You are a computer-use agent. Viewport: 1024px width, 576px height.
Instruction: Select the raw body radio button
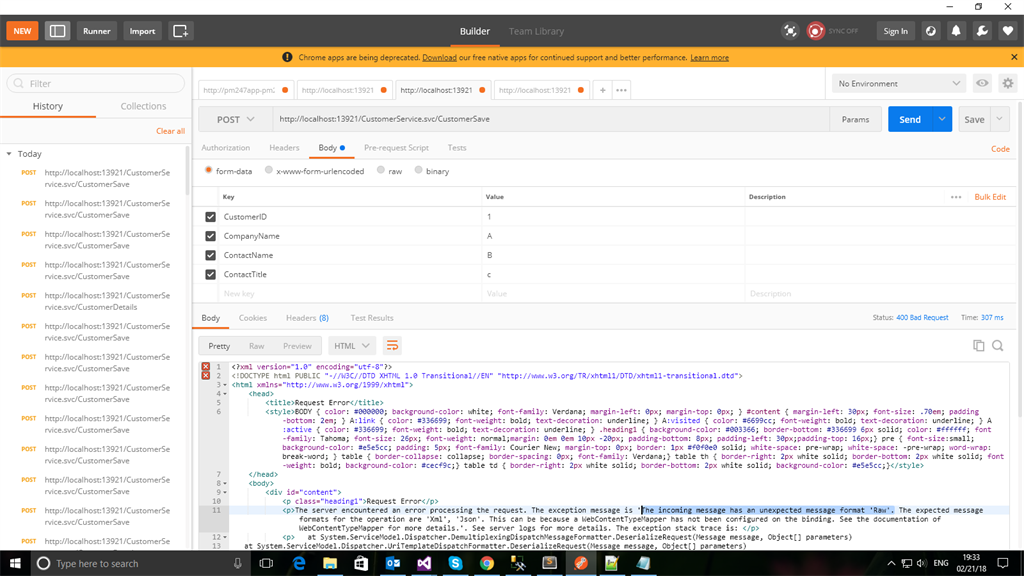(381, 170)
